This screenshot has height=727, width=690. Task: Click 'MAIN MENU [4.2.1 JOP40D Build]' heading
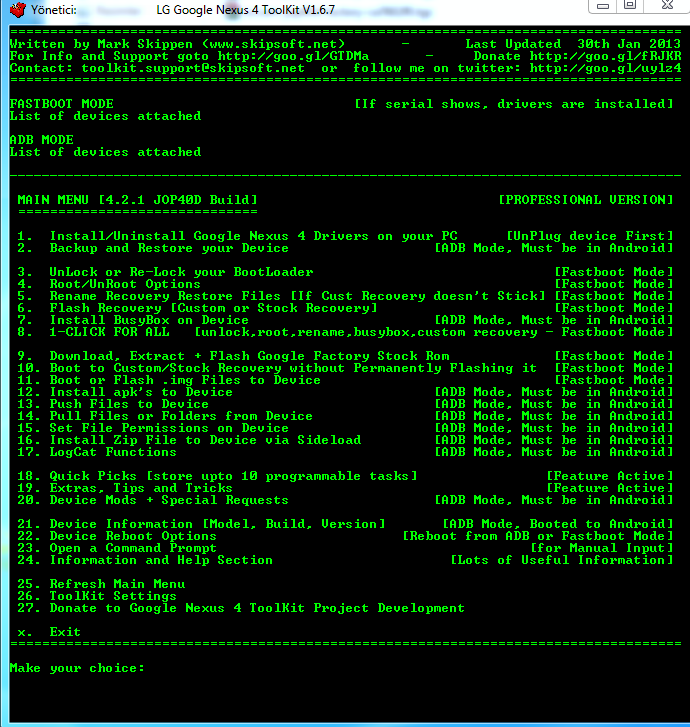click(x=137, y=200)
